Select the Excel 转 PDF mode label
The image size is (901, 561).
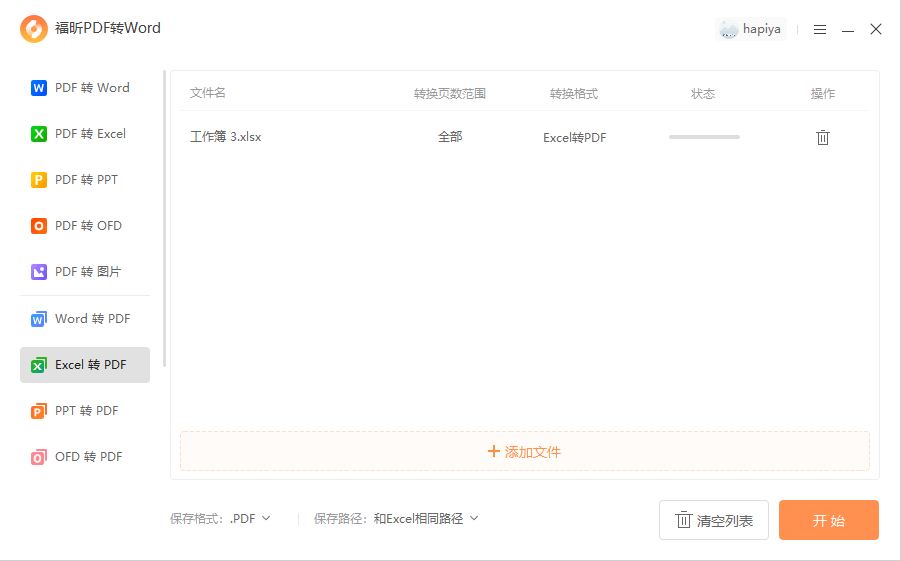[x=91, y=365]
